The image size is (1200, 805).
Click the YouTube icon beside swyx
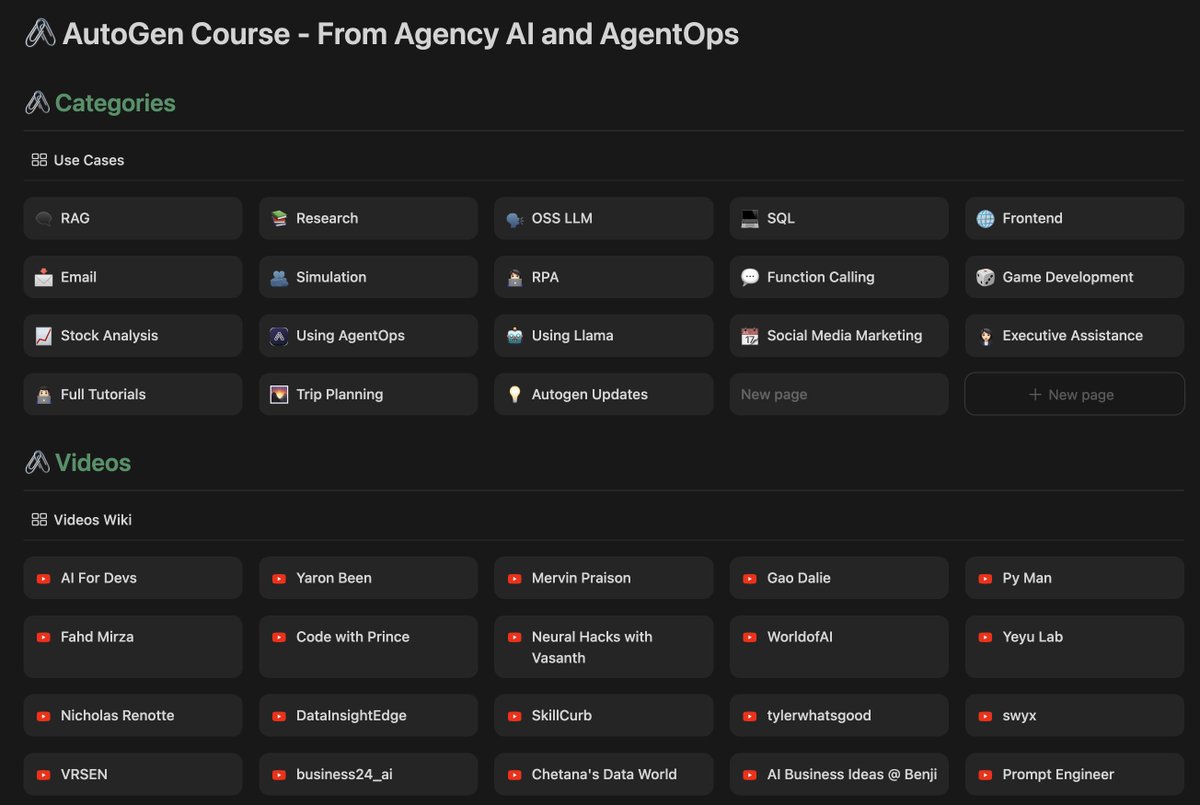[985, 716]
